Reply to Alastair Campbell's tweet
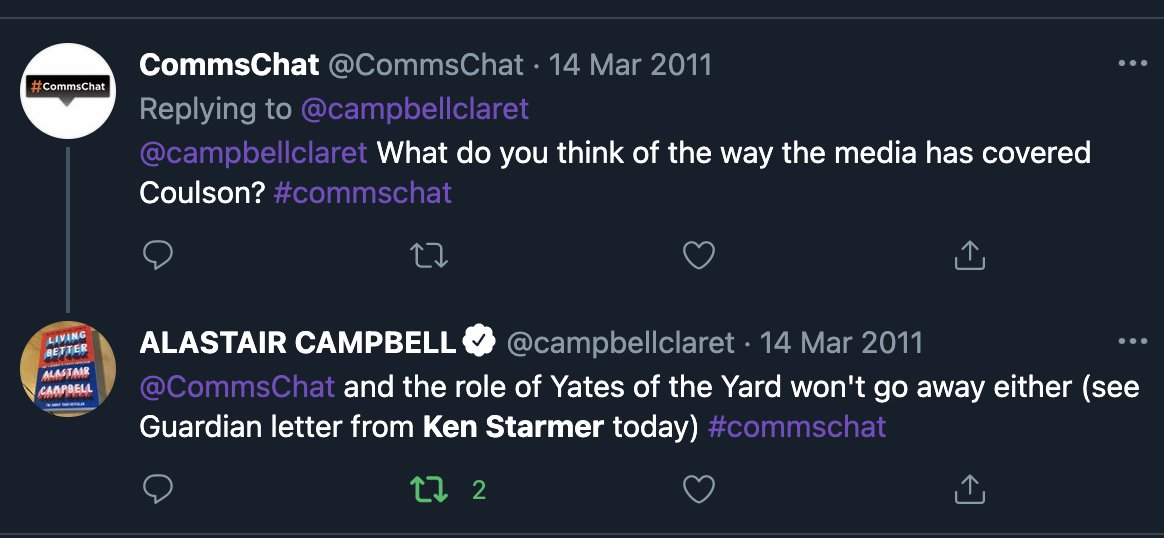Viewport: 1164px width, 538px height. coord(158,489)
